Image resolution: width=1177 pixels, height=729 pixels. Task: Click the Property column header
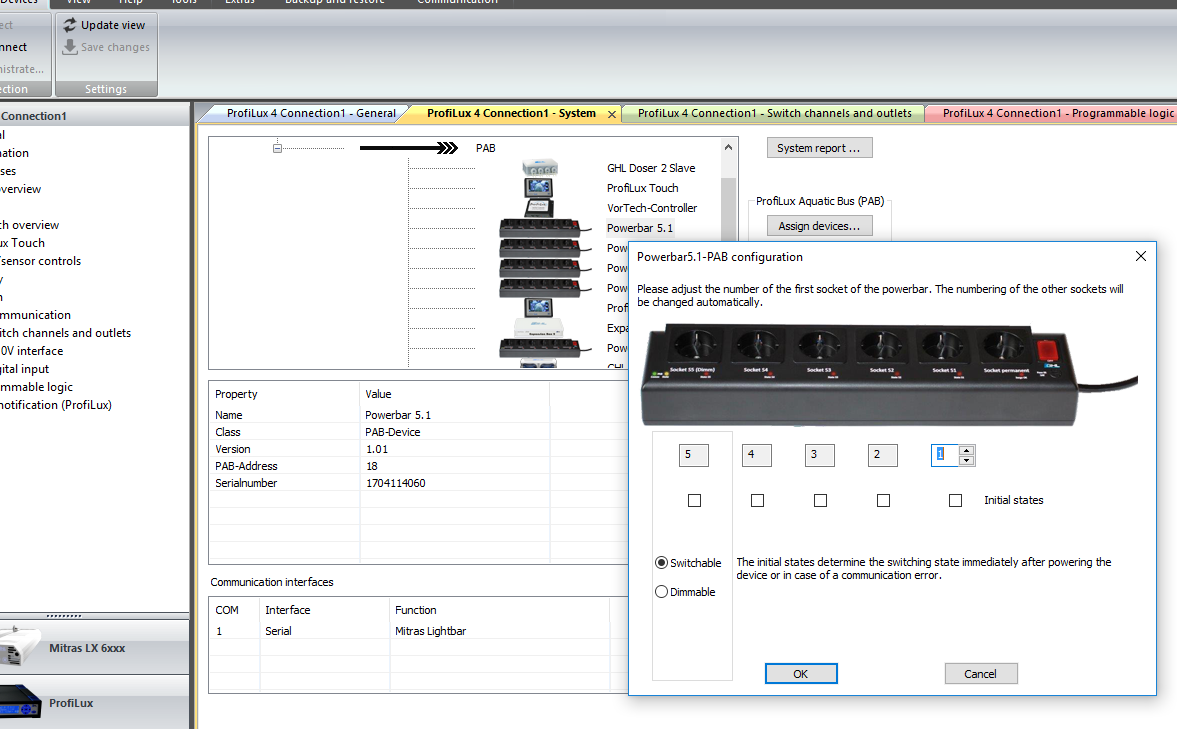point(236,393)
